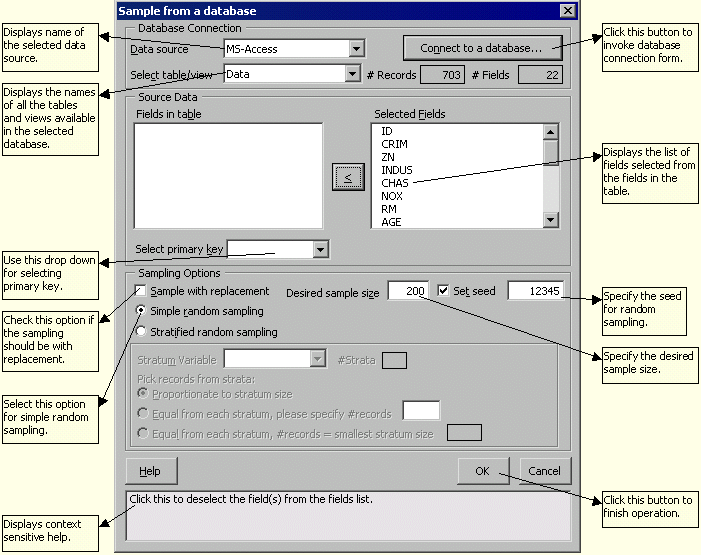Select Simple random sampling option

point(141,311)
